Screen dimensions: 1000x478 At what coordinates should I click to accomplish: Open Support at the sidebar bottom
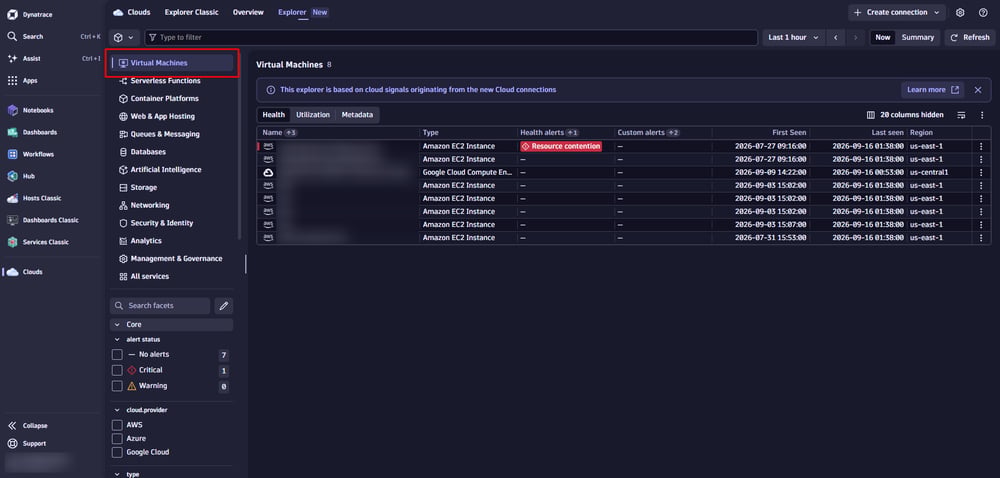click(x=27, y=444)
